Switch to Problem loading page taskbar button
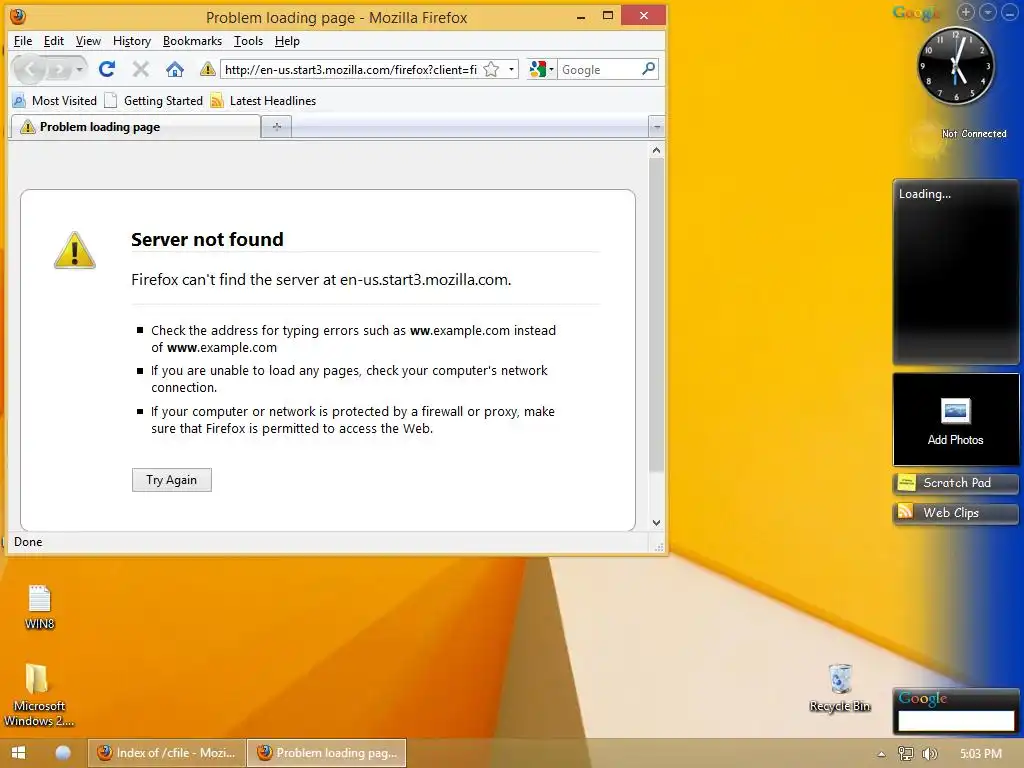 coord(327,752)
